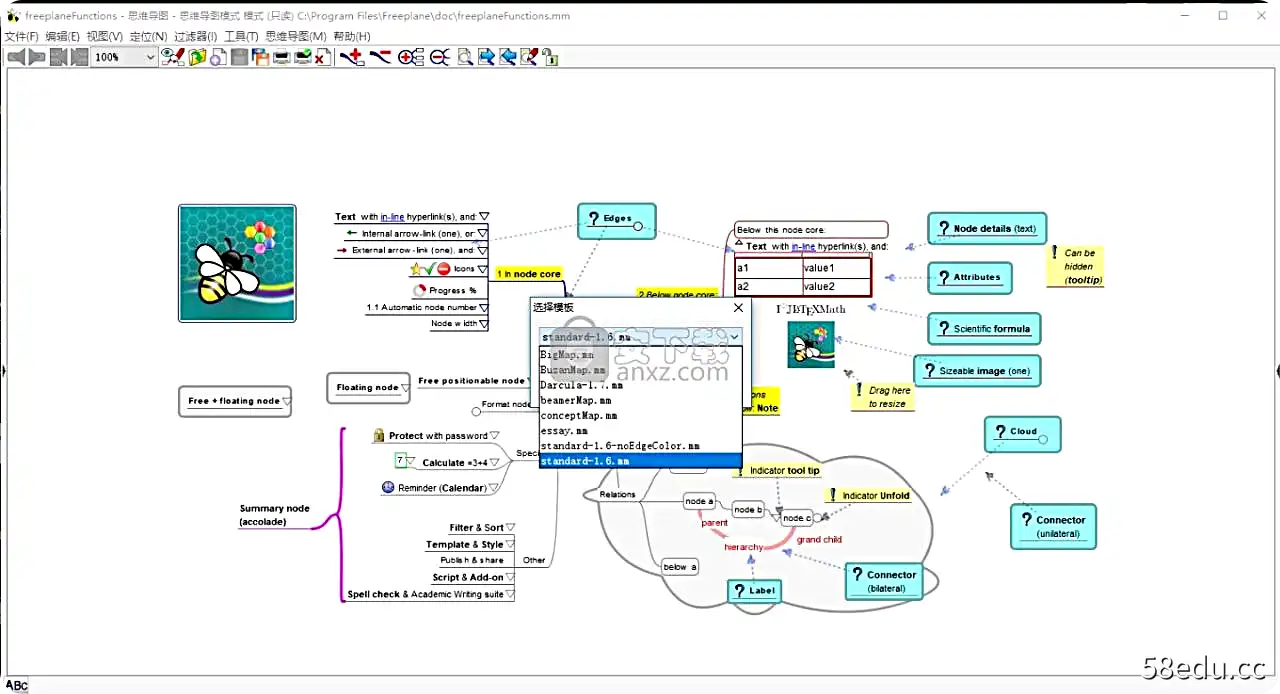
Task: Expand the Script & Add-on node triangle
Action: (x=510, y=577)
